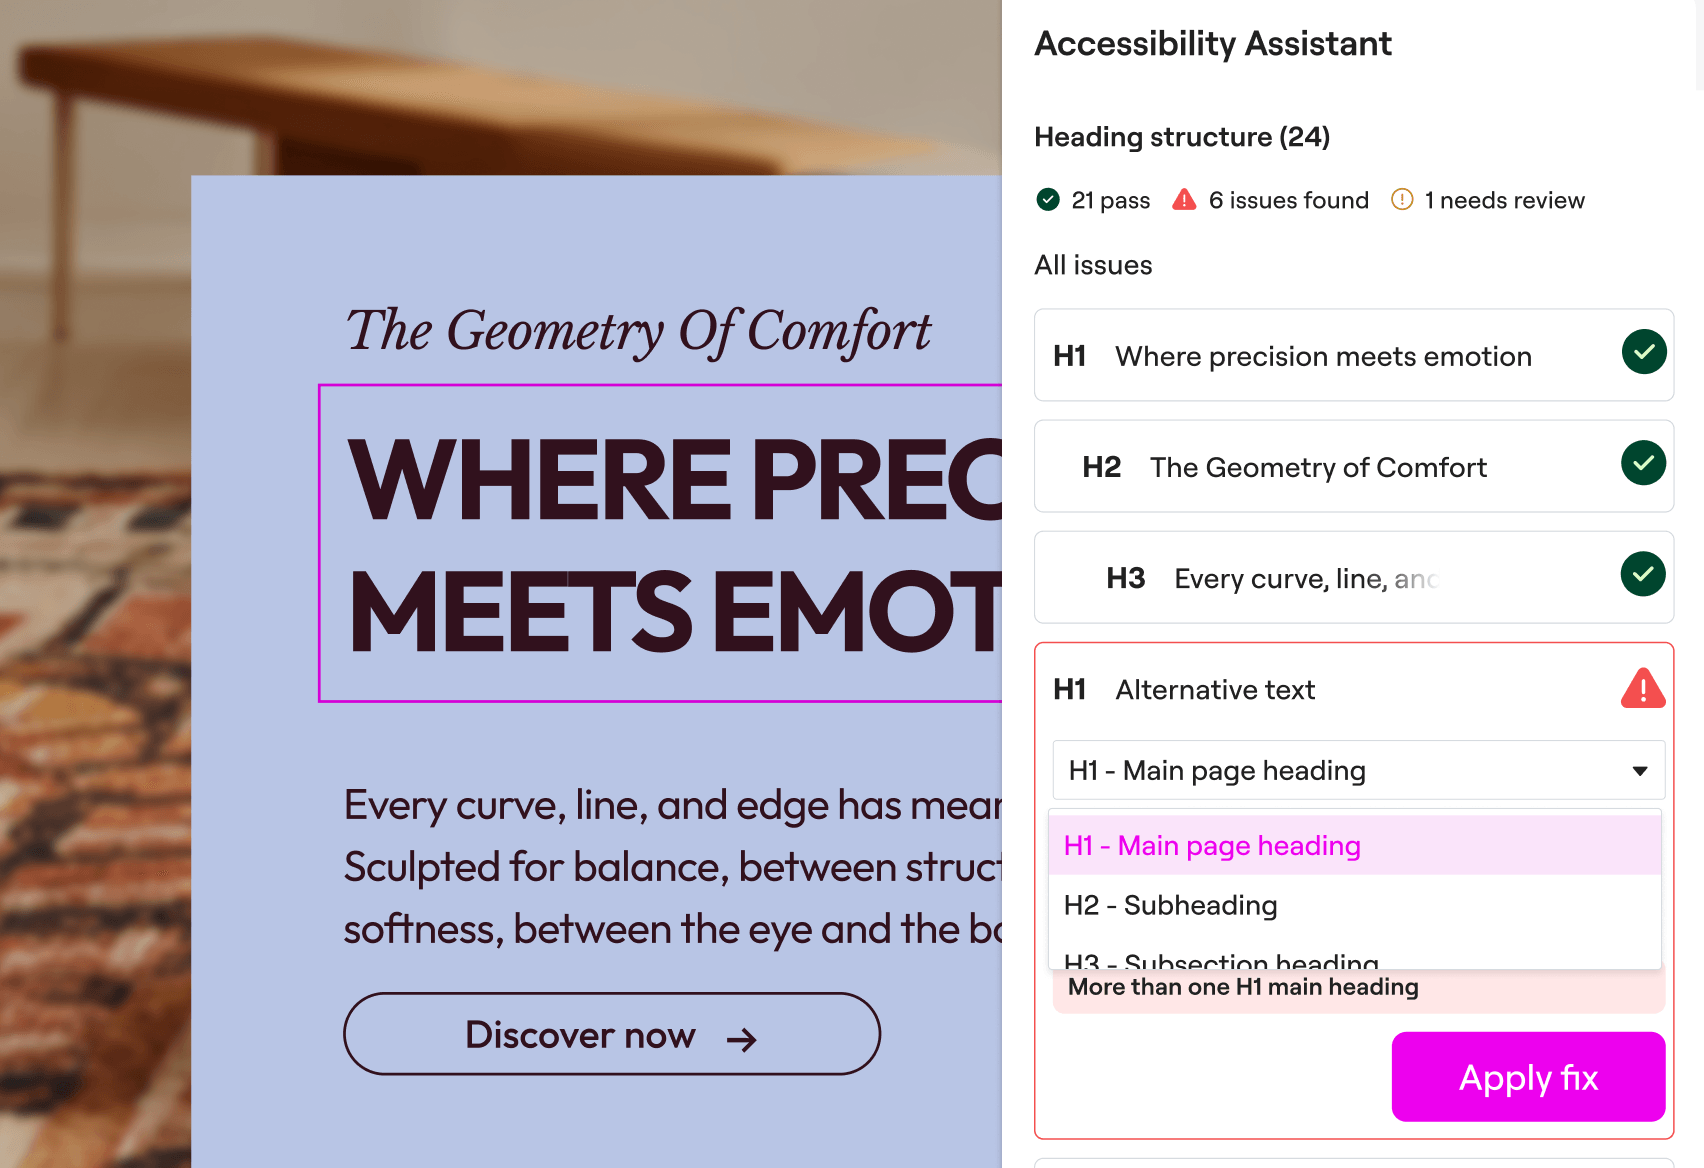Click the dropdown caret arrow

(1639, 771)
